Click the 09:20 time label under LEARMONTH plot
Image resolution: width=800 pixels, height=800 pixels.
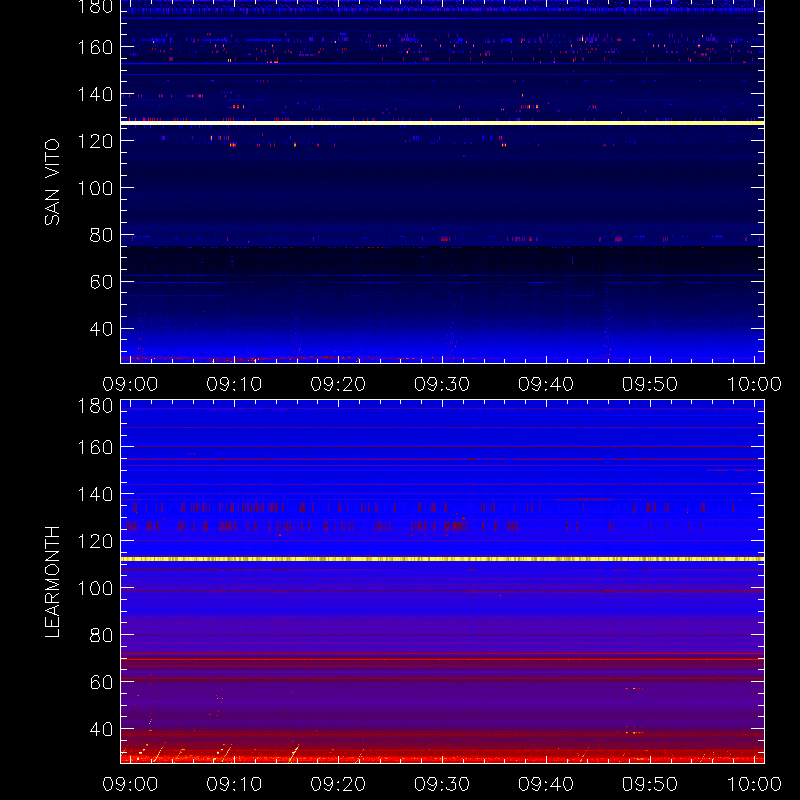(338, 784)
